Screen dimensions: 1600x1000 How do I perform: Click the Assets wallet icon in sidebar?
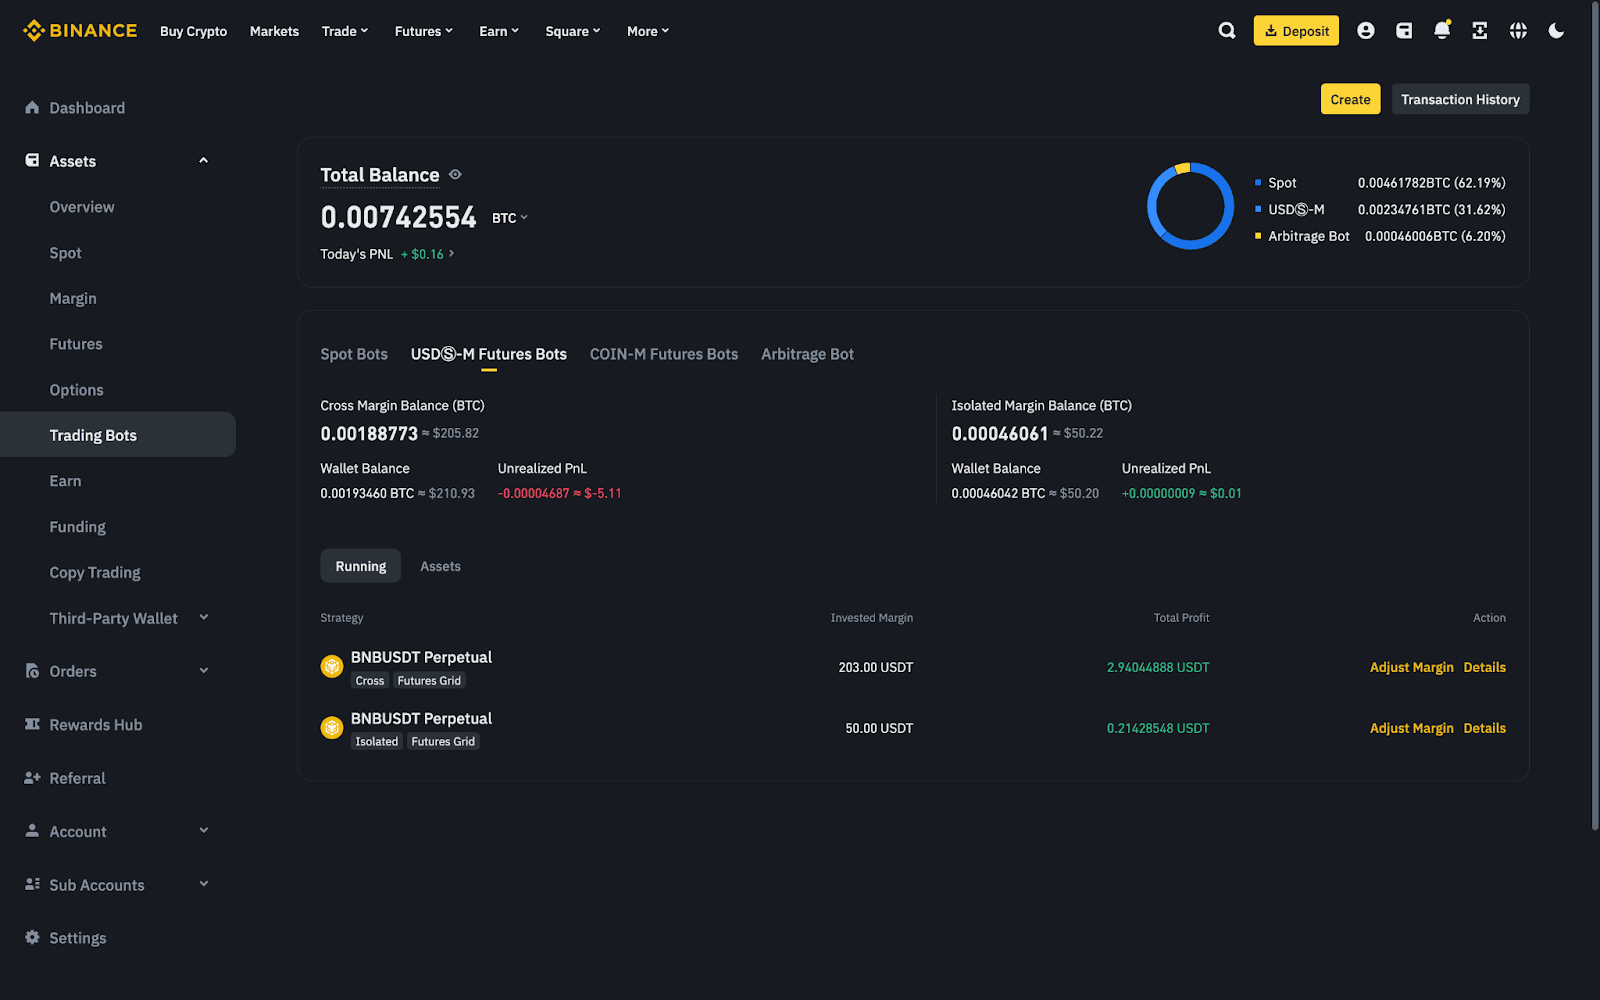tap(32, 160)
